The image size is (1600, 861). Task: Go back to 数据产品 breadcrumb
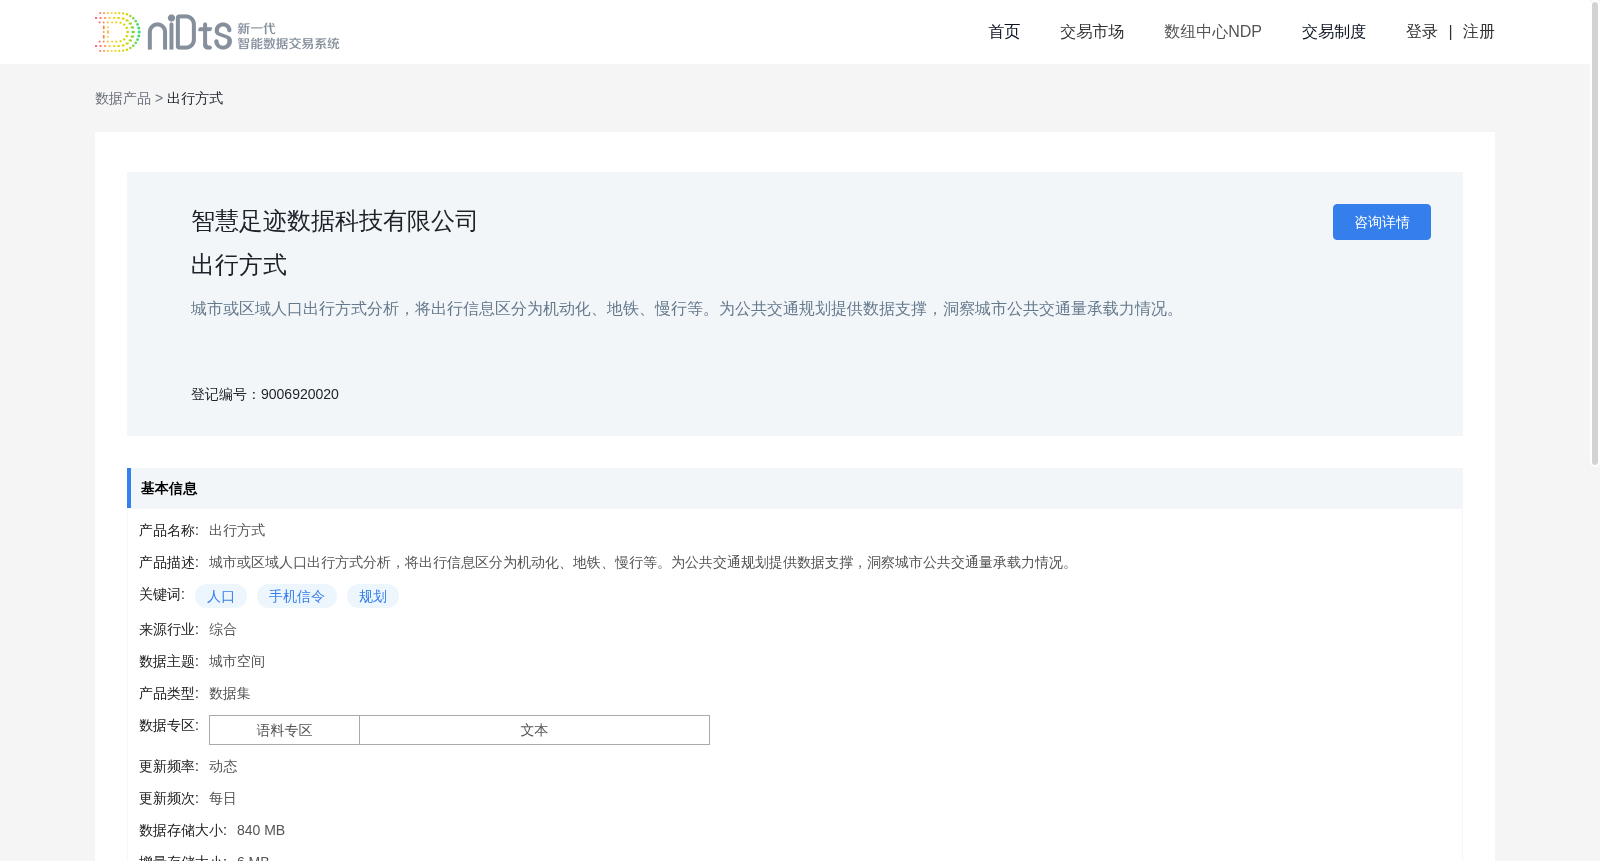coord(123,98)
